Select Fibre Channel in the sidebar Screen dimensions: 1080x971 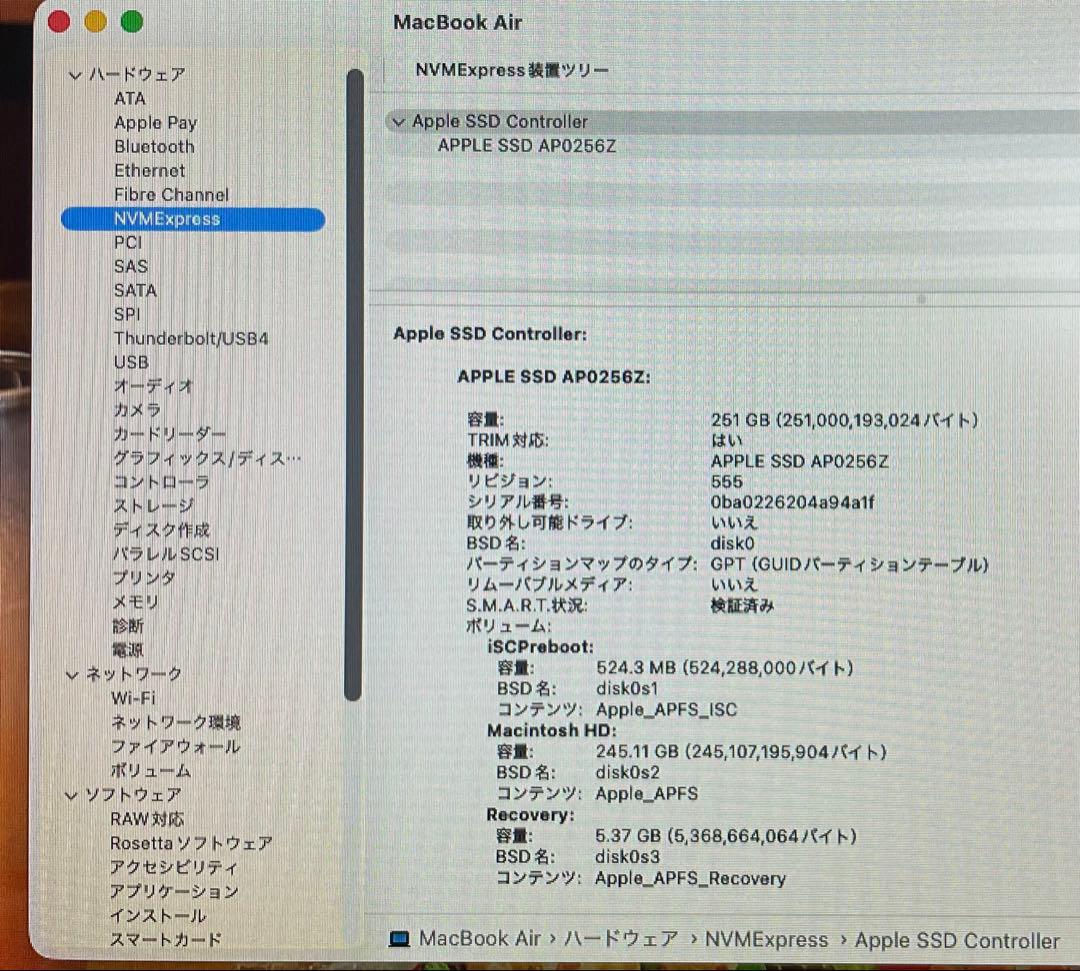(x=171, y=194)
